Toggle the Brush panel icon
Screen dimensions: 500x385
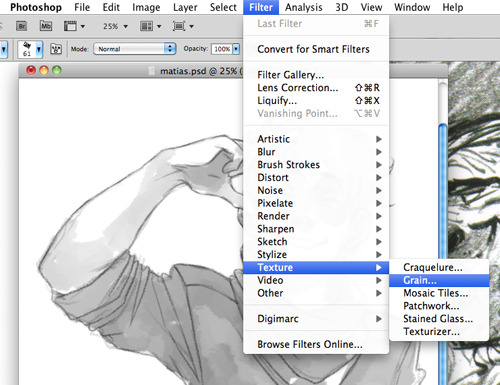click(56, 49)
